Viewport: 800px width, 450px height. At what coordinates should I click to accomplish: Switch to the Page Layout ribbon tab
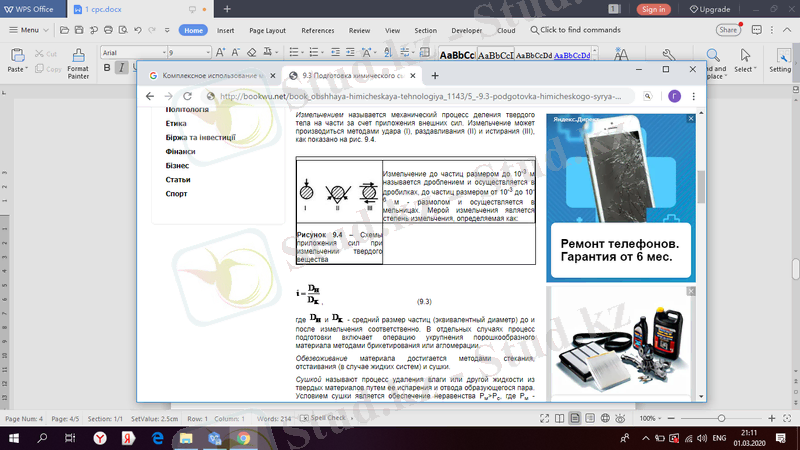tap(269, 30)
